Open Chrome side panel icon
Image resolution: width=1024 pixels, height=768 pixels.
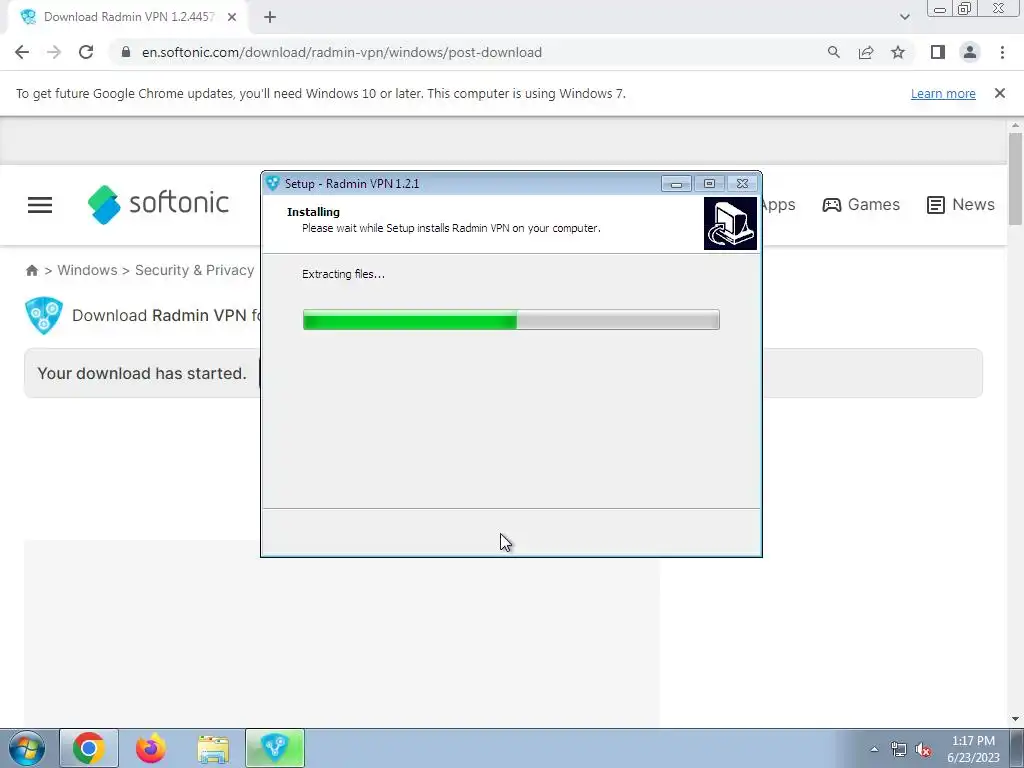click(938, 52)
